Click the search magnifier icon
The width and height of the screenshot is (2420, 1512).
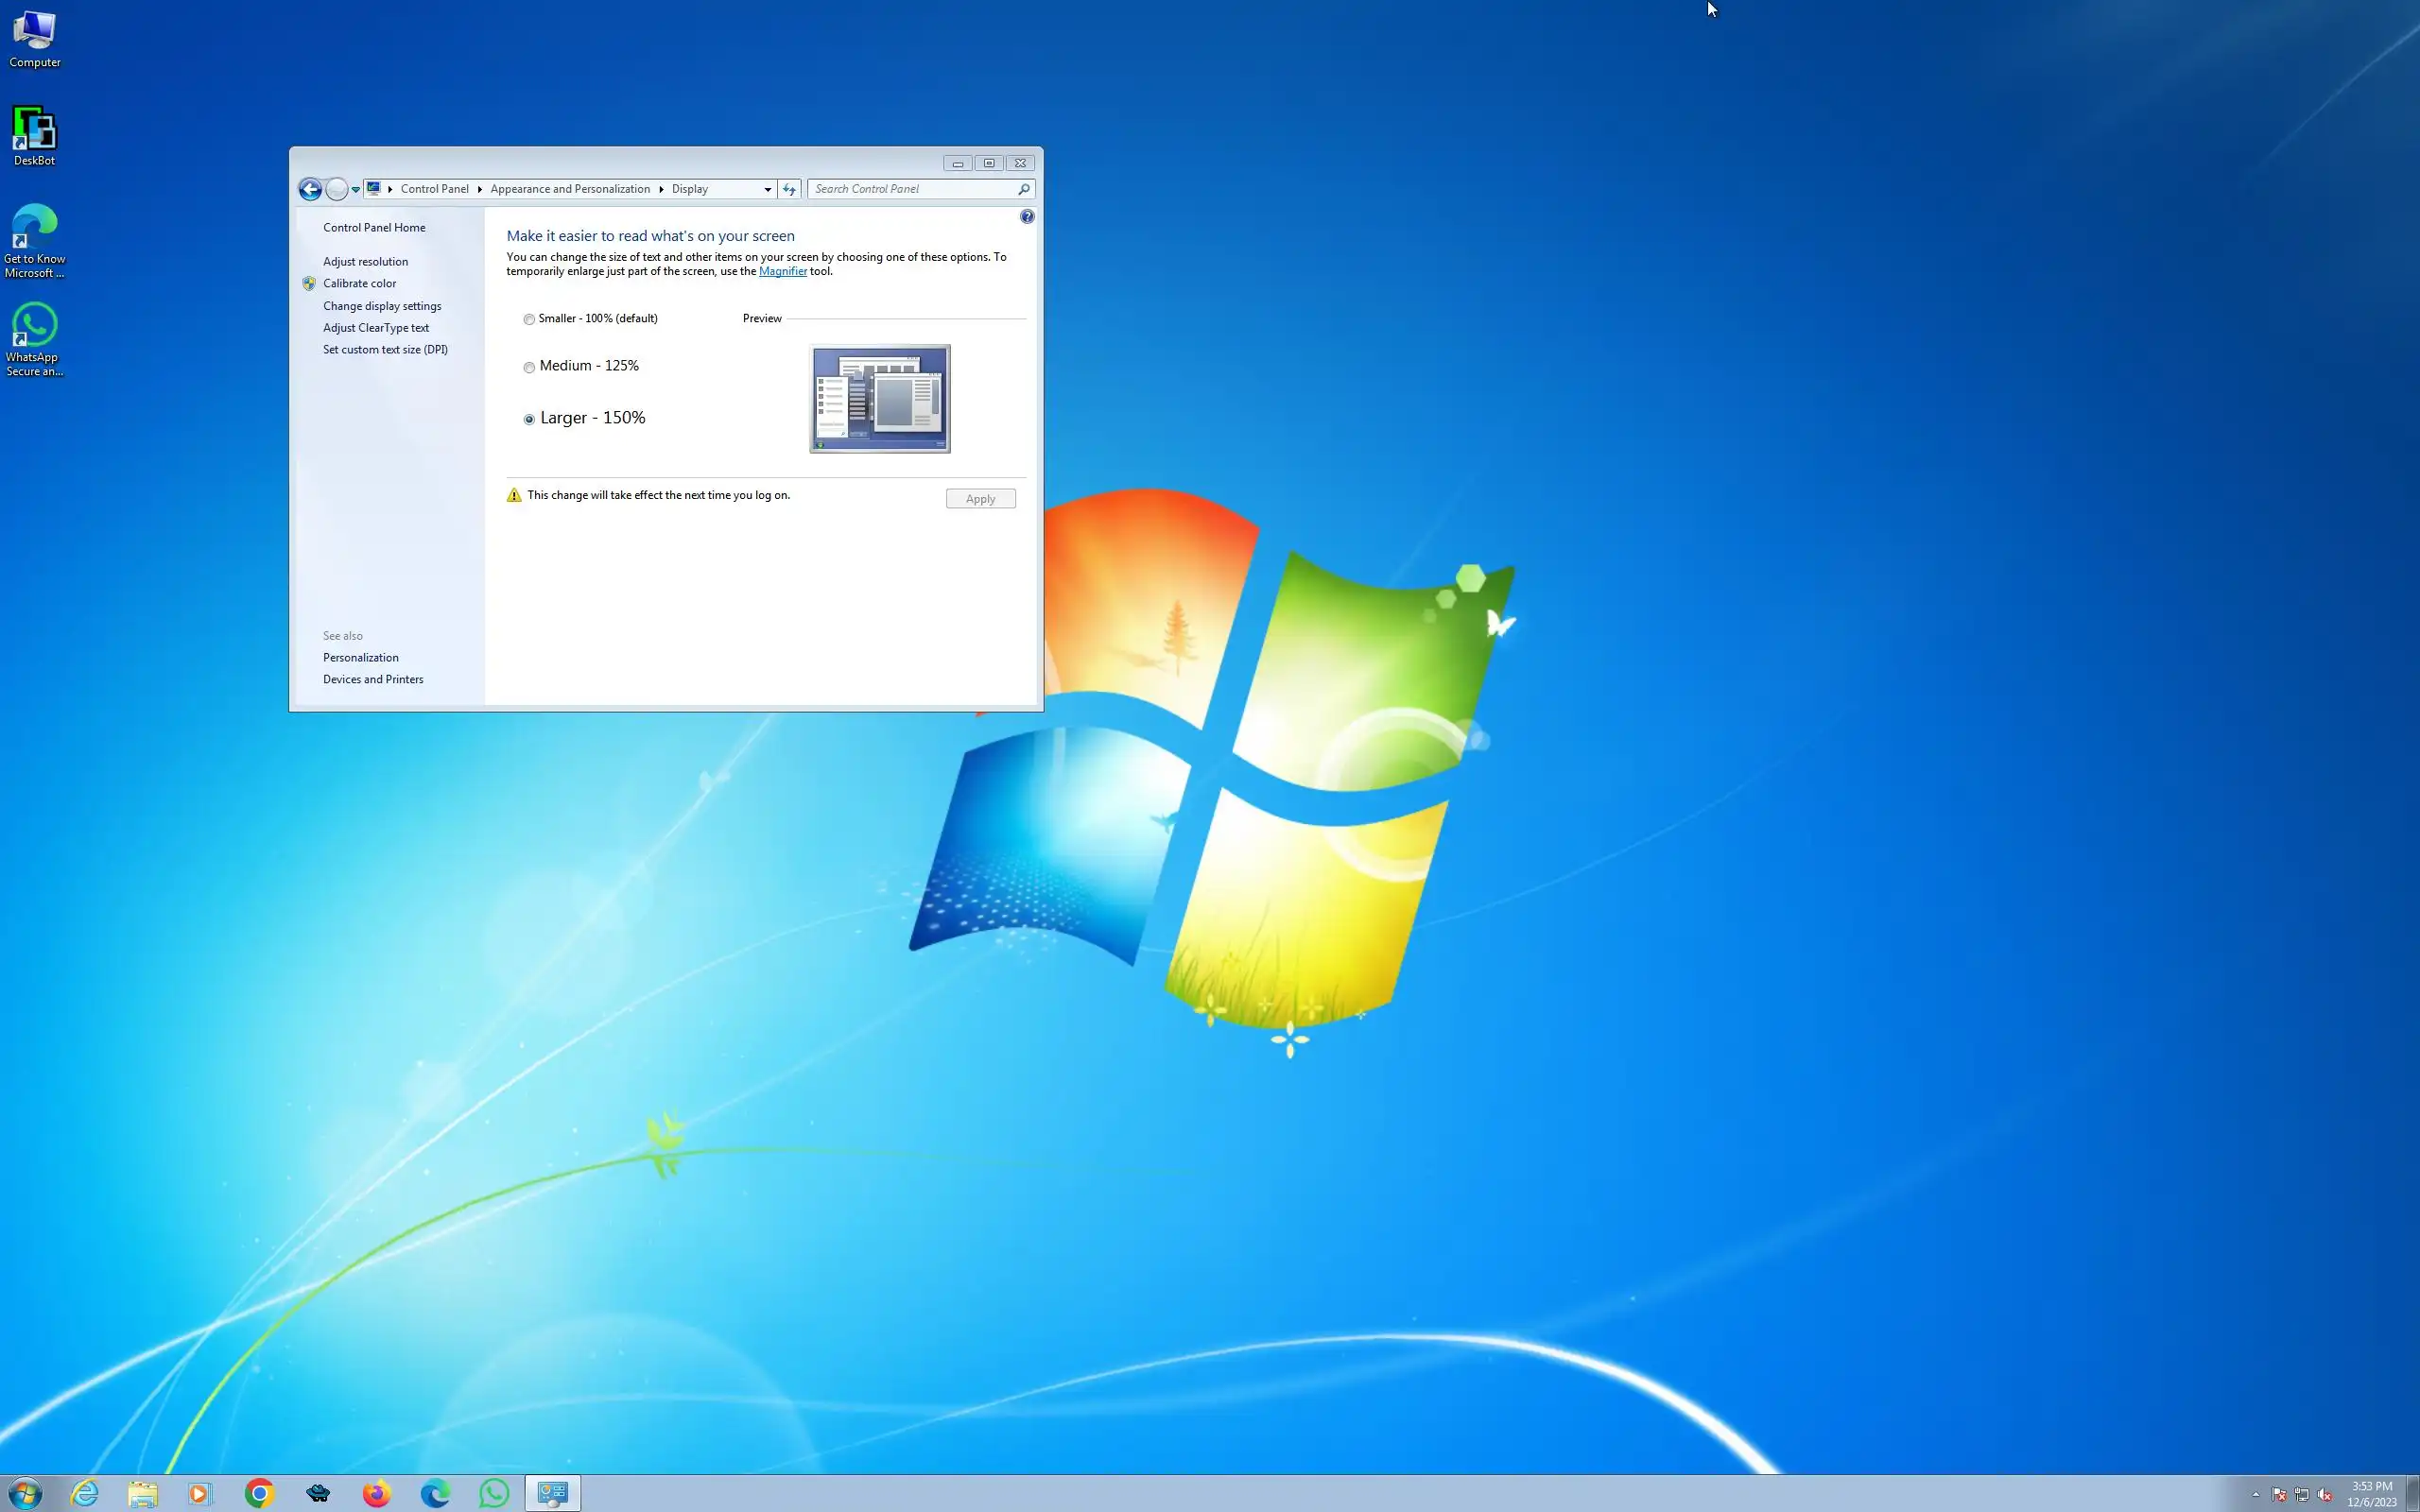click(x=1023, y=189)
